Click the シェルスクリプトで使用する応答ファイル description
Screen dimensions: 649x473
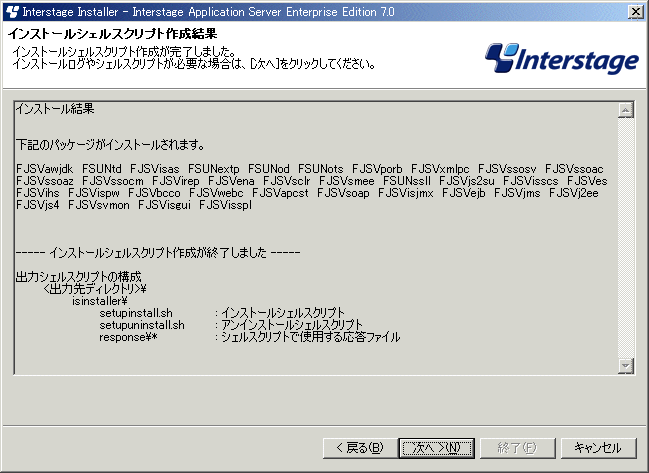tap(310, 337)
